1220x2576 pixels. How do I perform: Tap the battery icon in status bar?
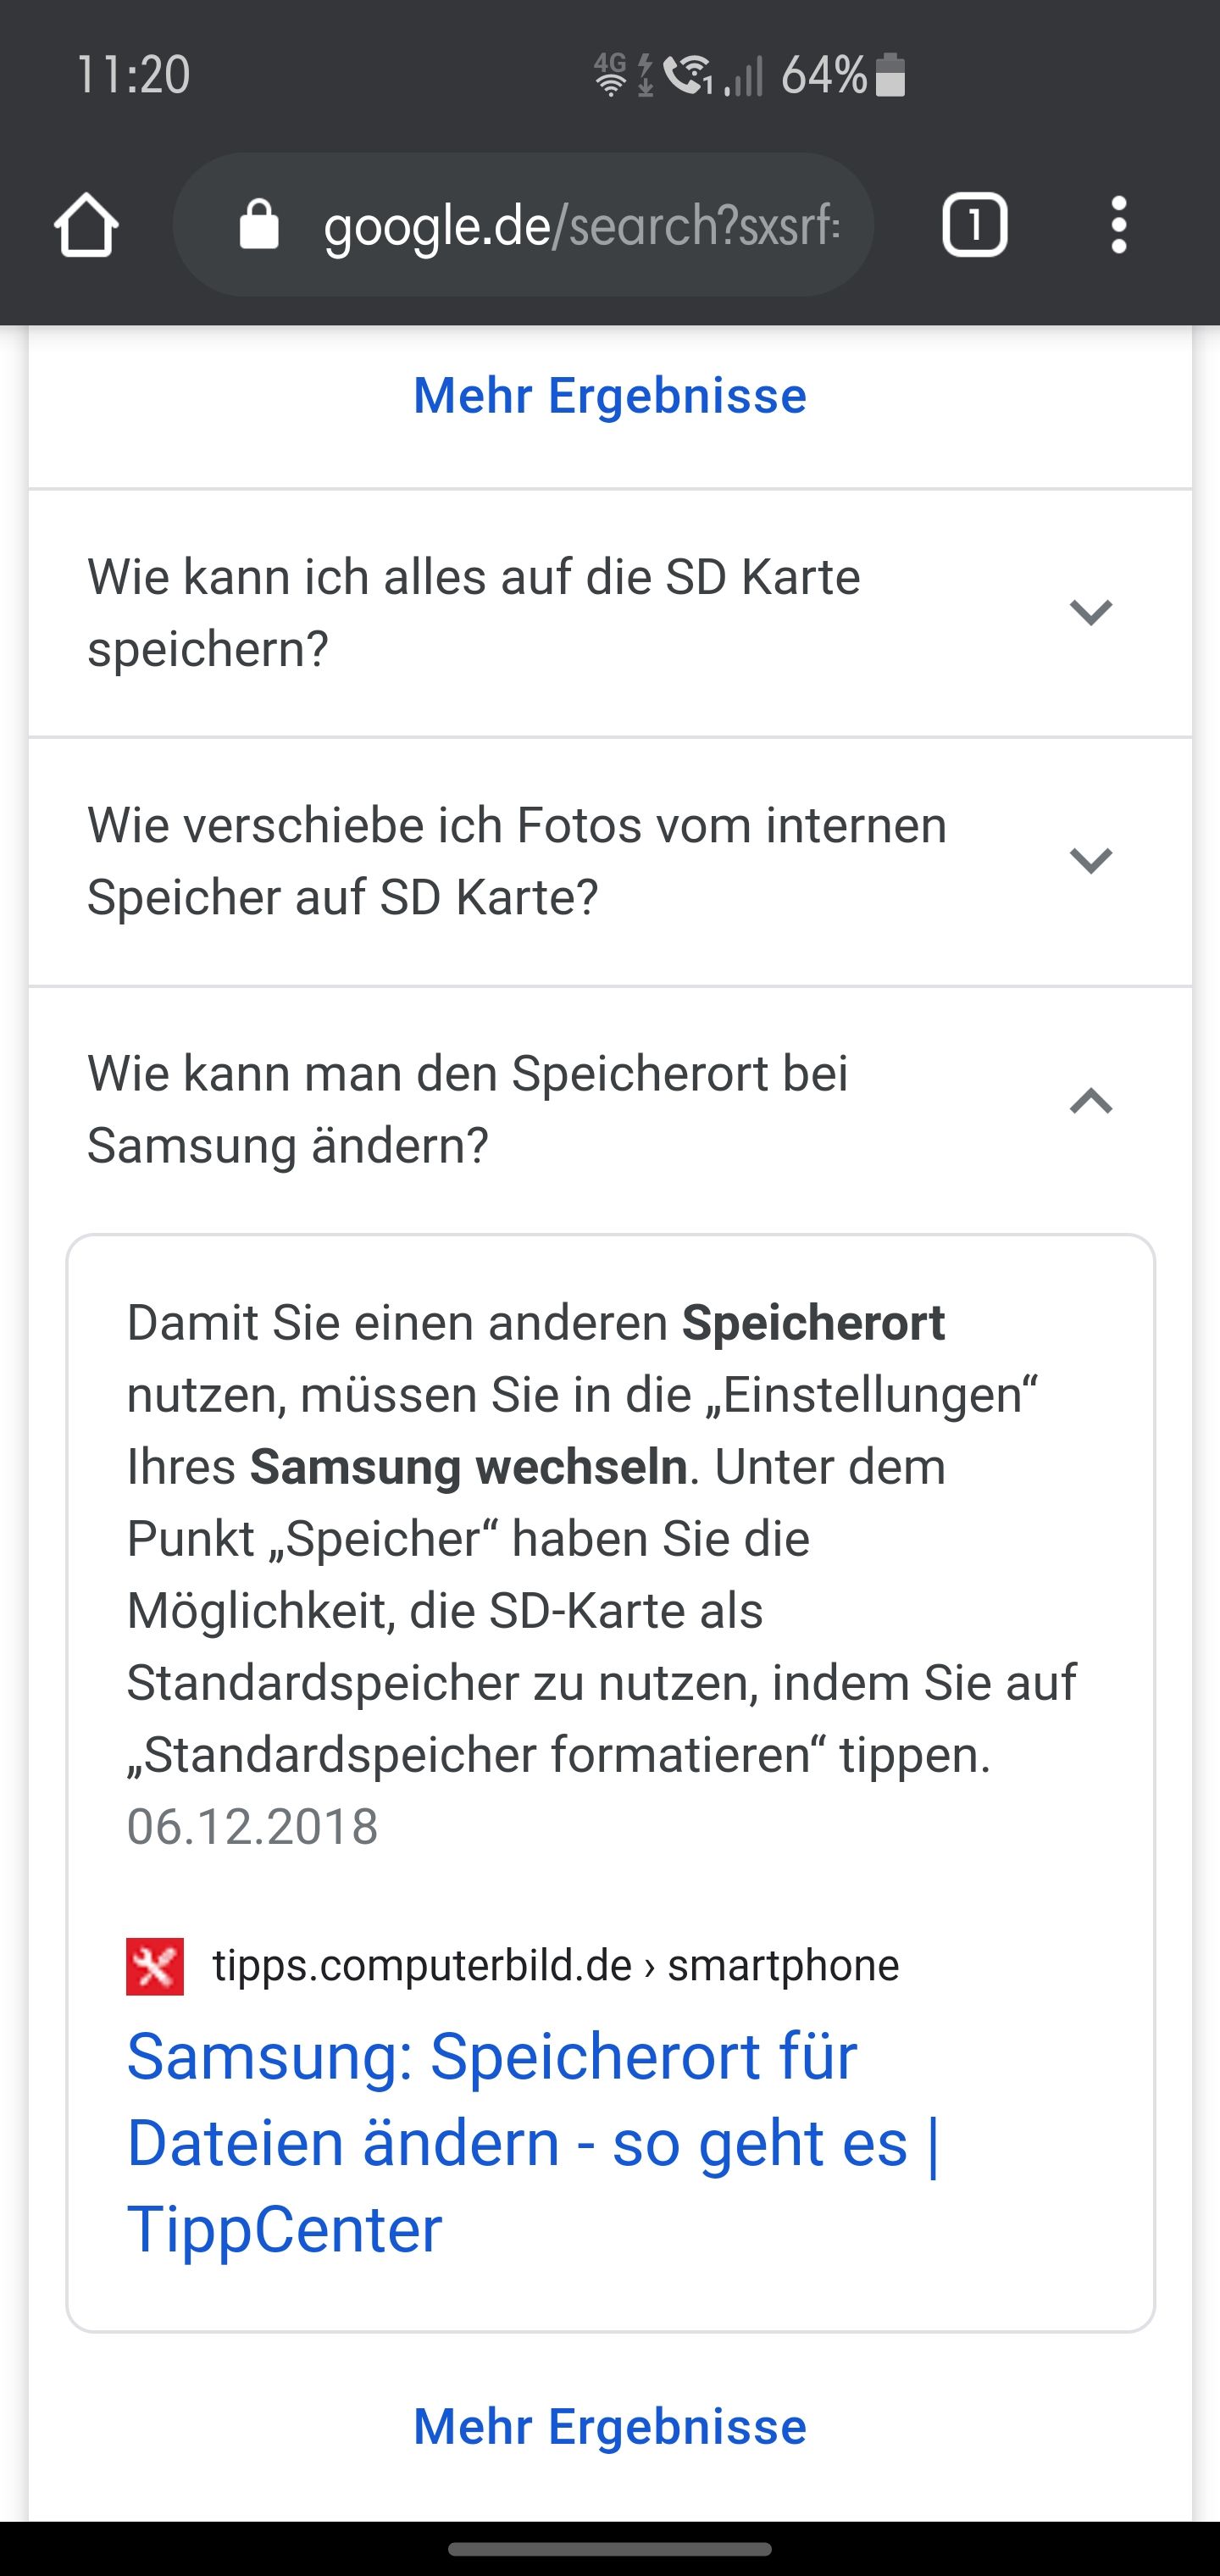pos(890,76)
